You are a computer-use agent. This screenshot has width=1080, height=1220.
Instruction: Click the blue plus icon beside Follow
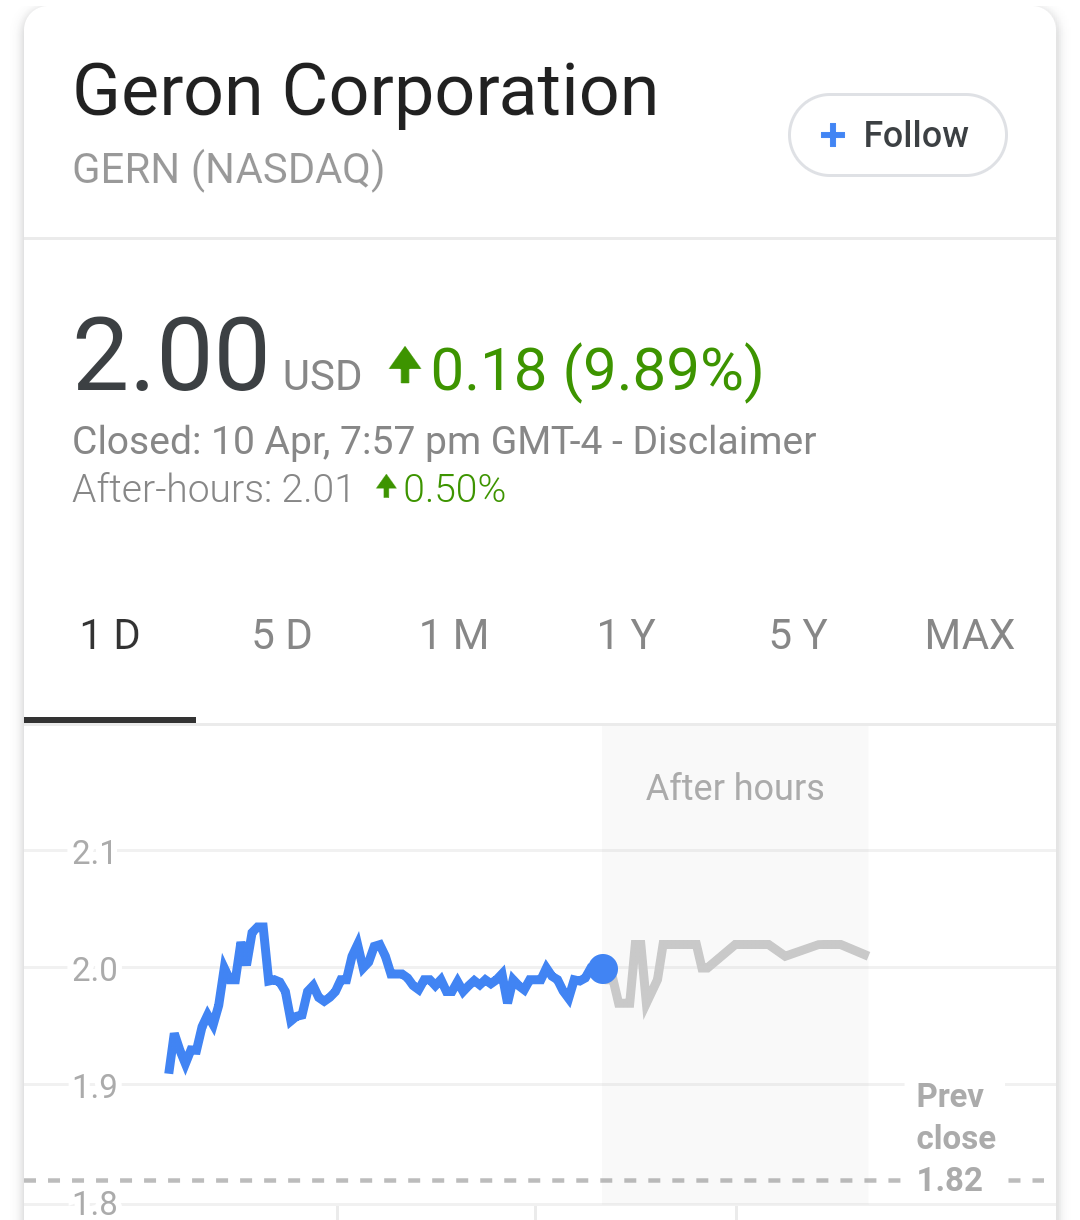[832, 135]
